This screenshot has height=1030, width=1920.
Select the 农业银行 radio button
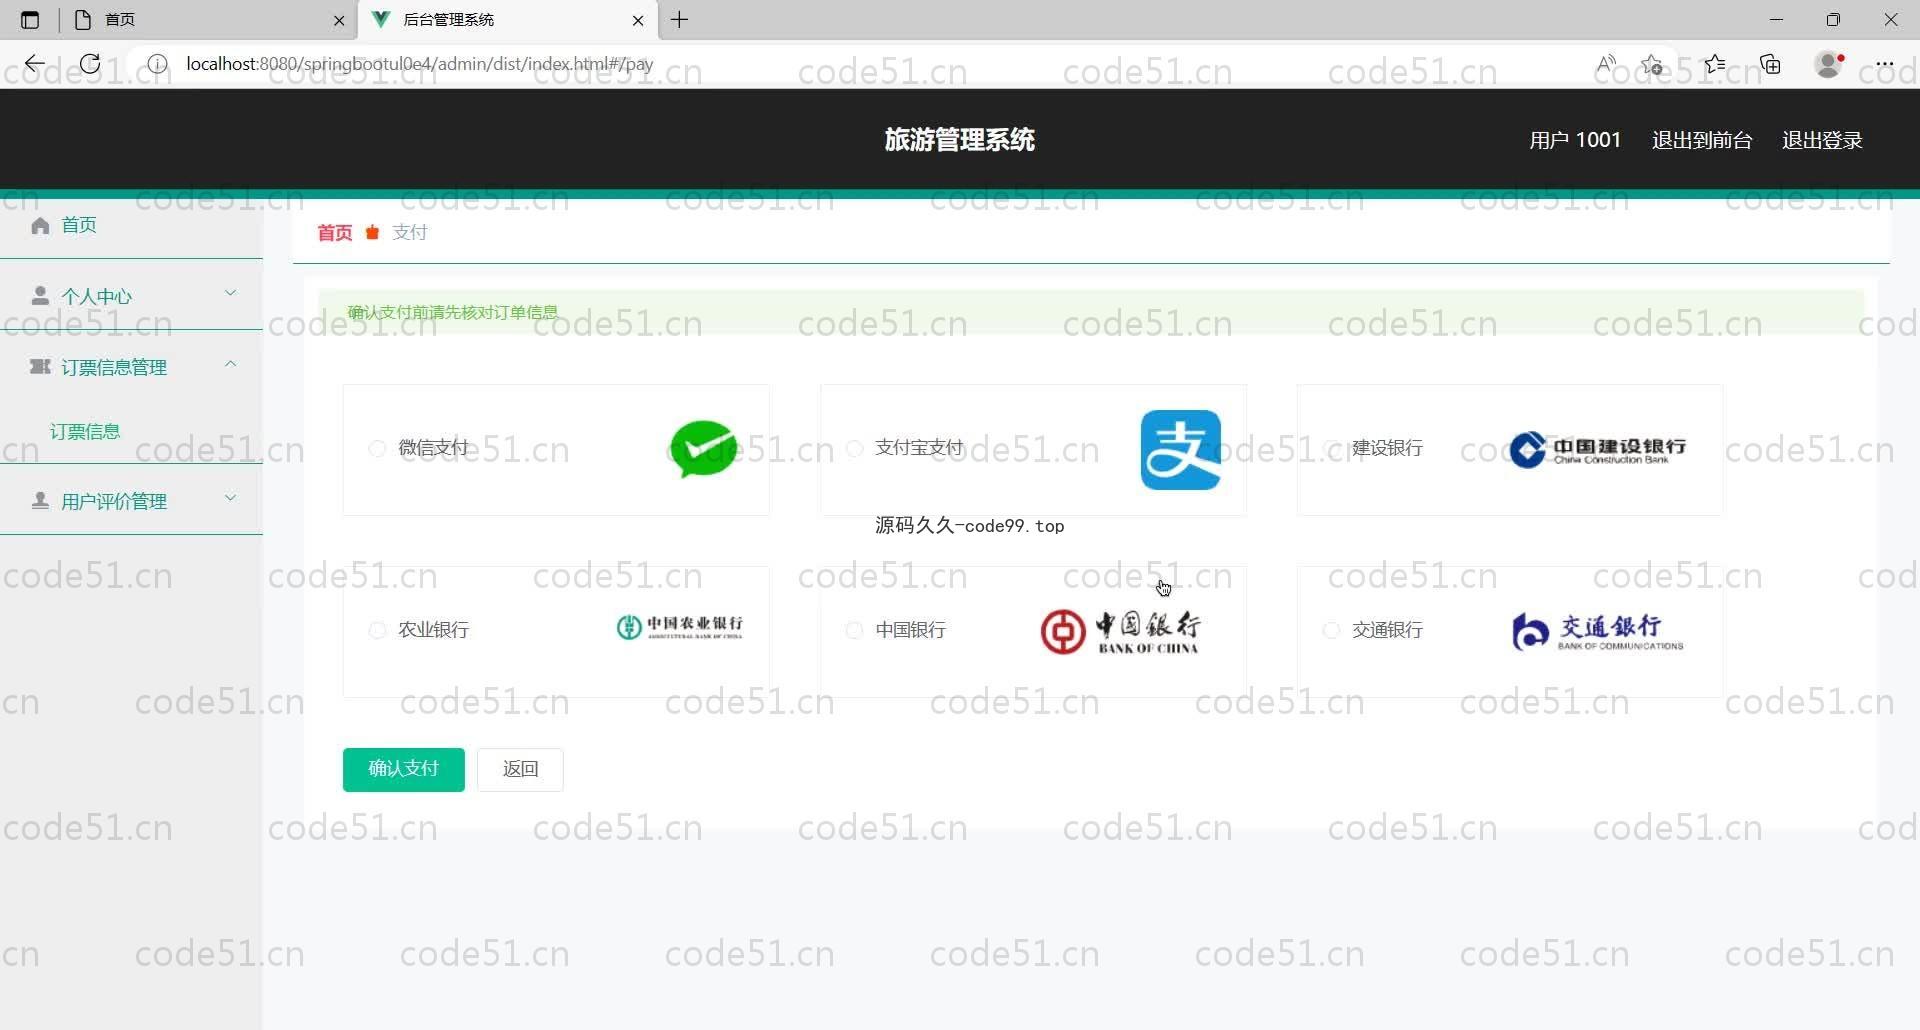pyautogui.click(x=377, y=630)
